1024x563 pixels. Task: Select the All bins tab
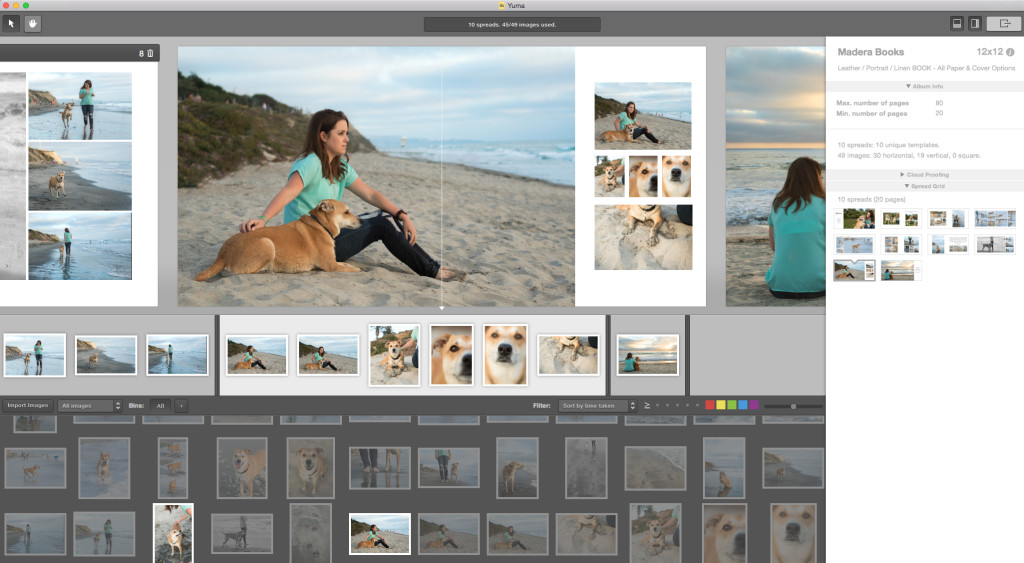click(x=160, y=406)
